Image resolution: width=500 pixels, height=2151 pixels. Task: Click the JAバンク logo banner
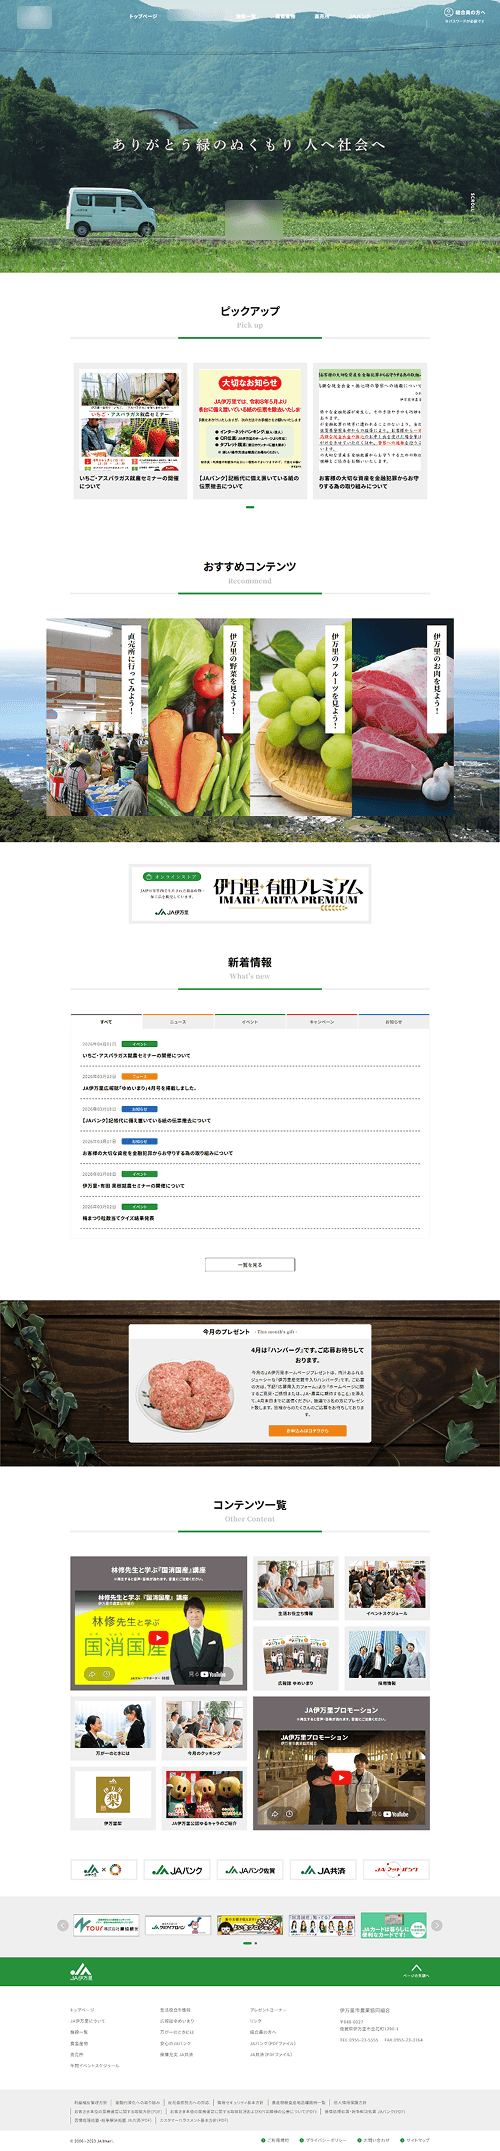(176, 1869)
